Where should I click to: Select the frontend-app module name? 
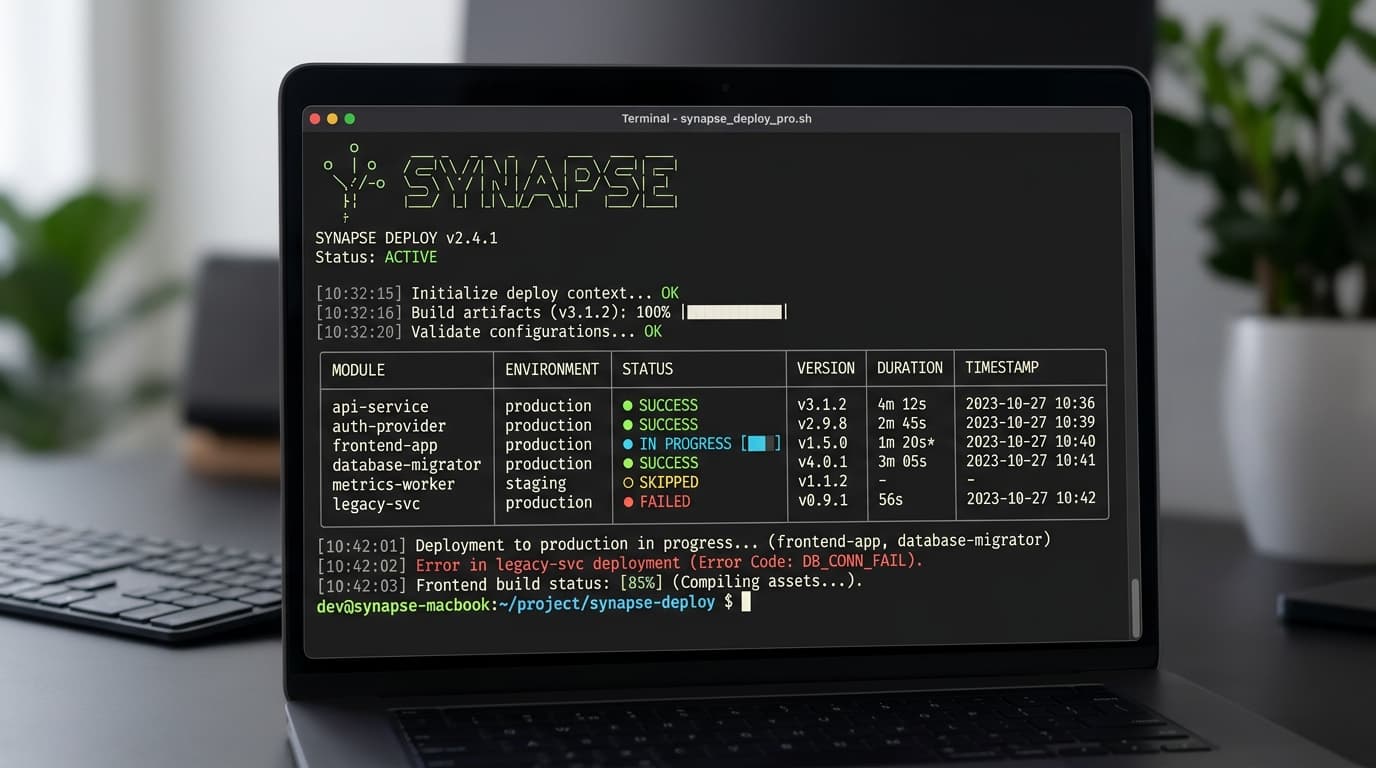coord(385,445)
